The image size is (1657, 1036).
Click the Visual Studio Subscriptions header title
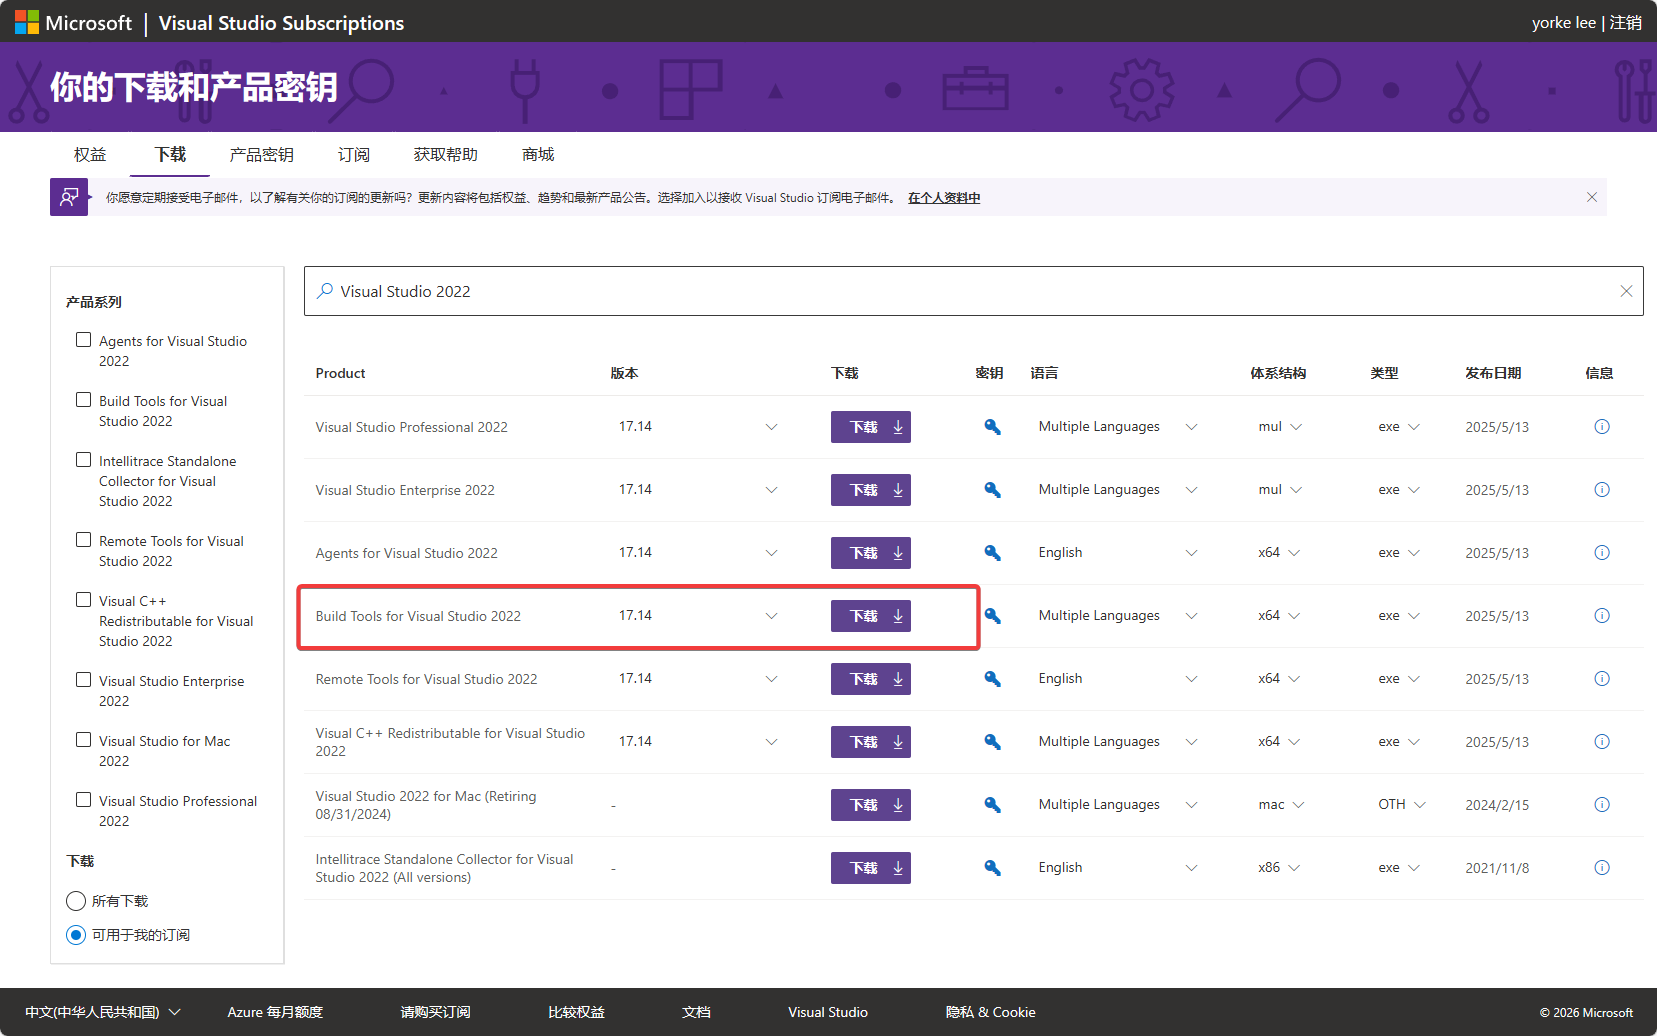point(281,23)
